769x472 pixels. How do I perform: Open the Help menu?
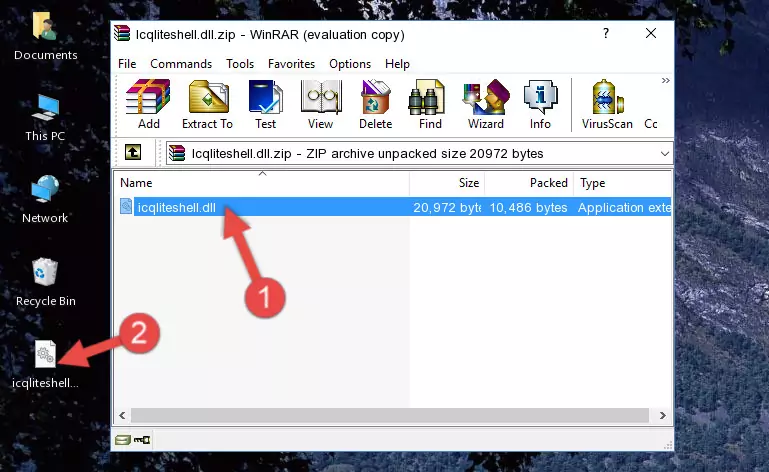coord(397,64)
